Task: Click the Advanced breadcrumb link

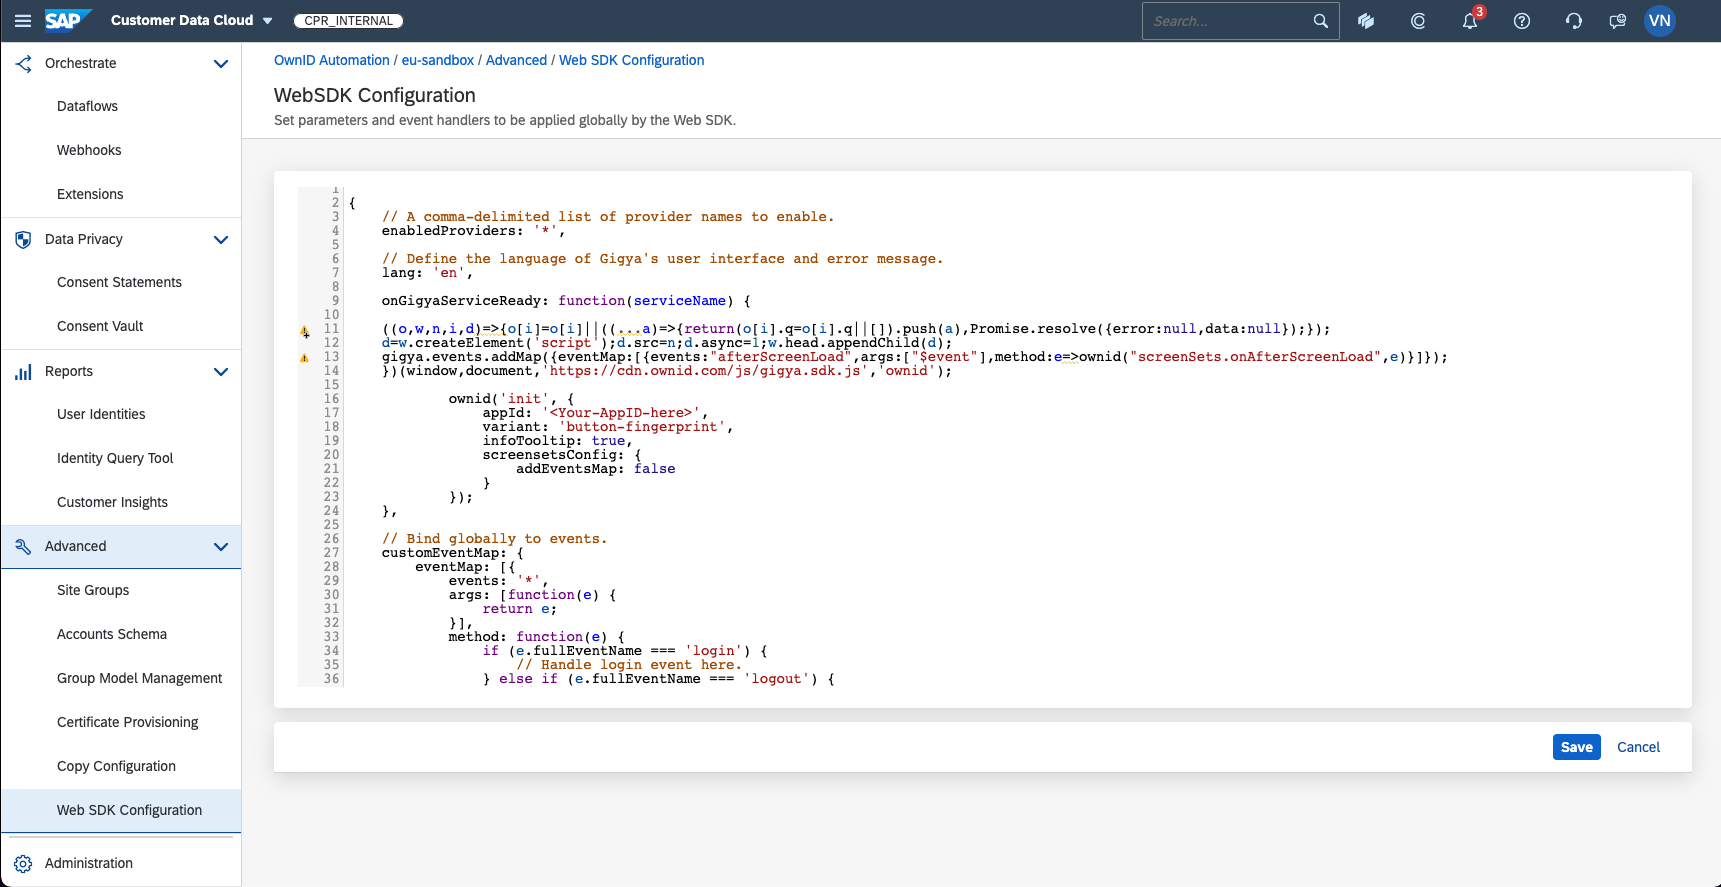Action: [x=516, y=61]
